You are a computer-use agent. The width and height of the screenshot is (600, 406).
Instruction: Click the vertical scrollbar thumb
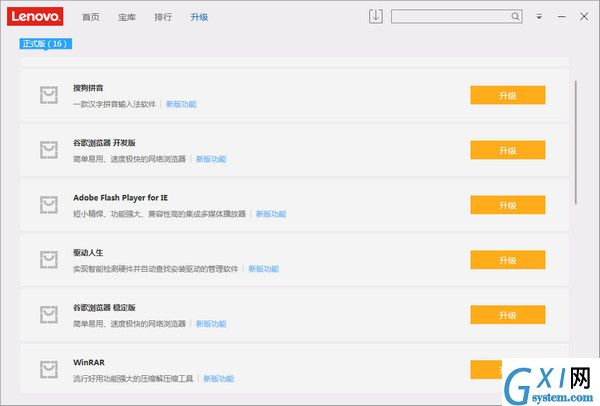[576, 142]
